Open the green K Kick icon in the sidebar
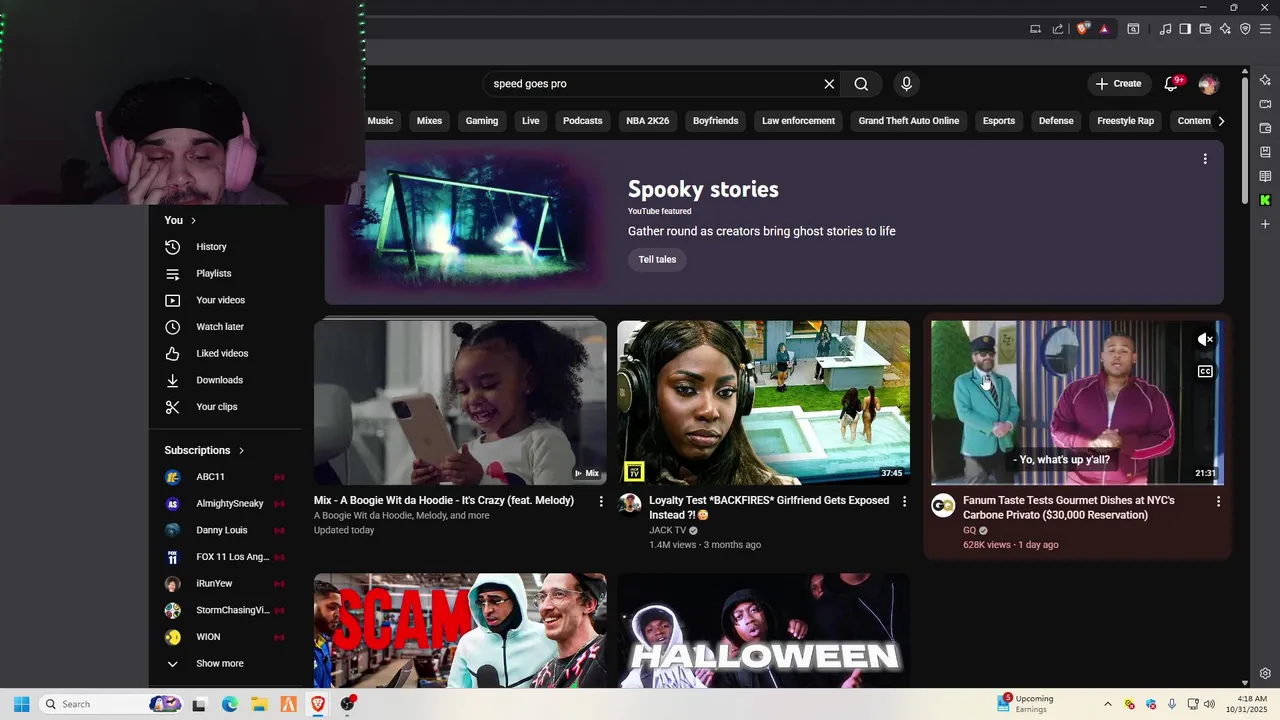 (x=1265, y=200)
